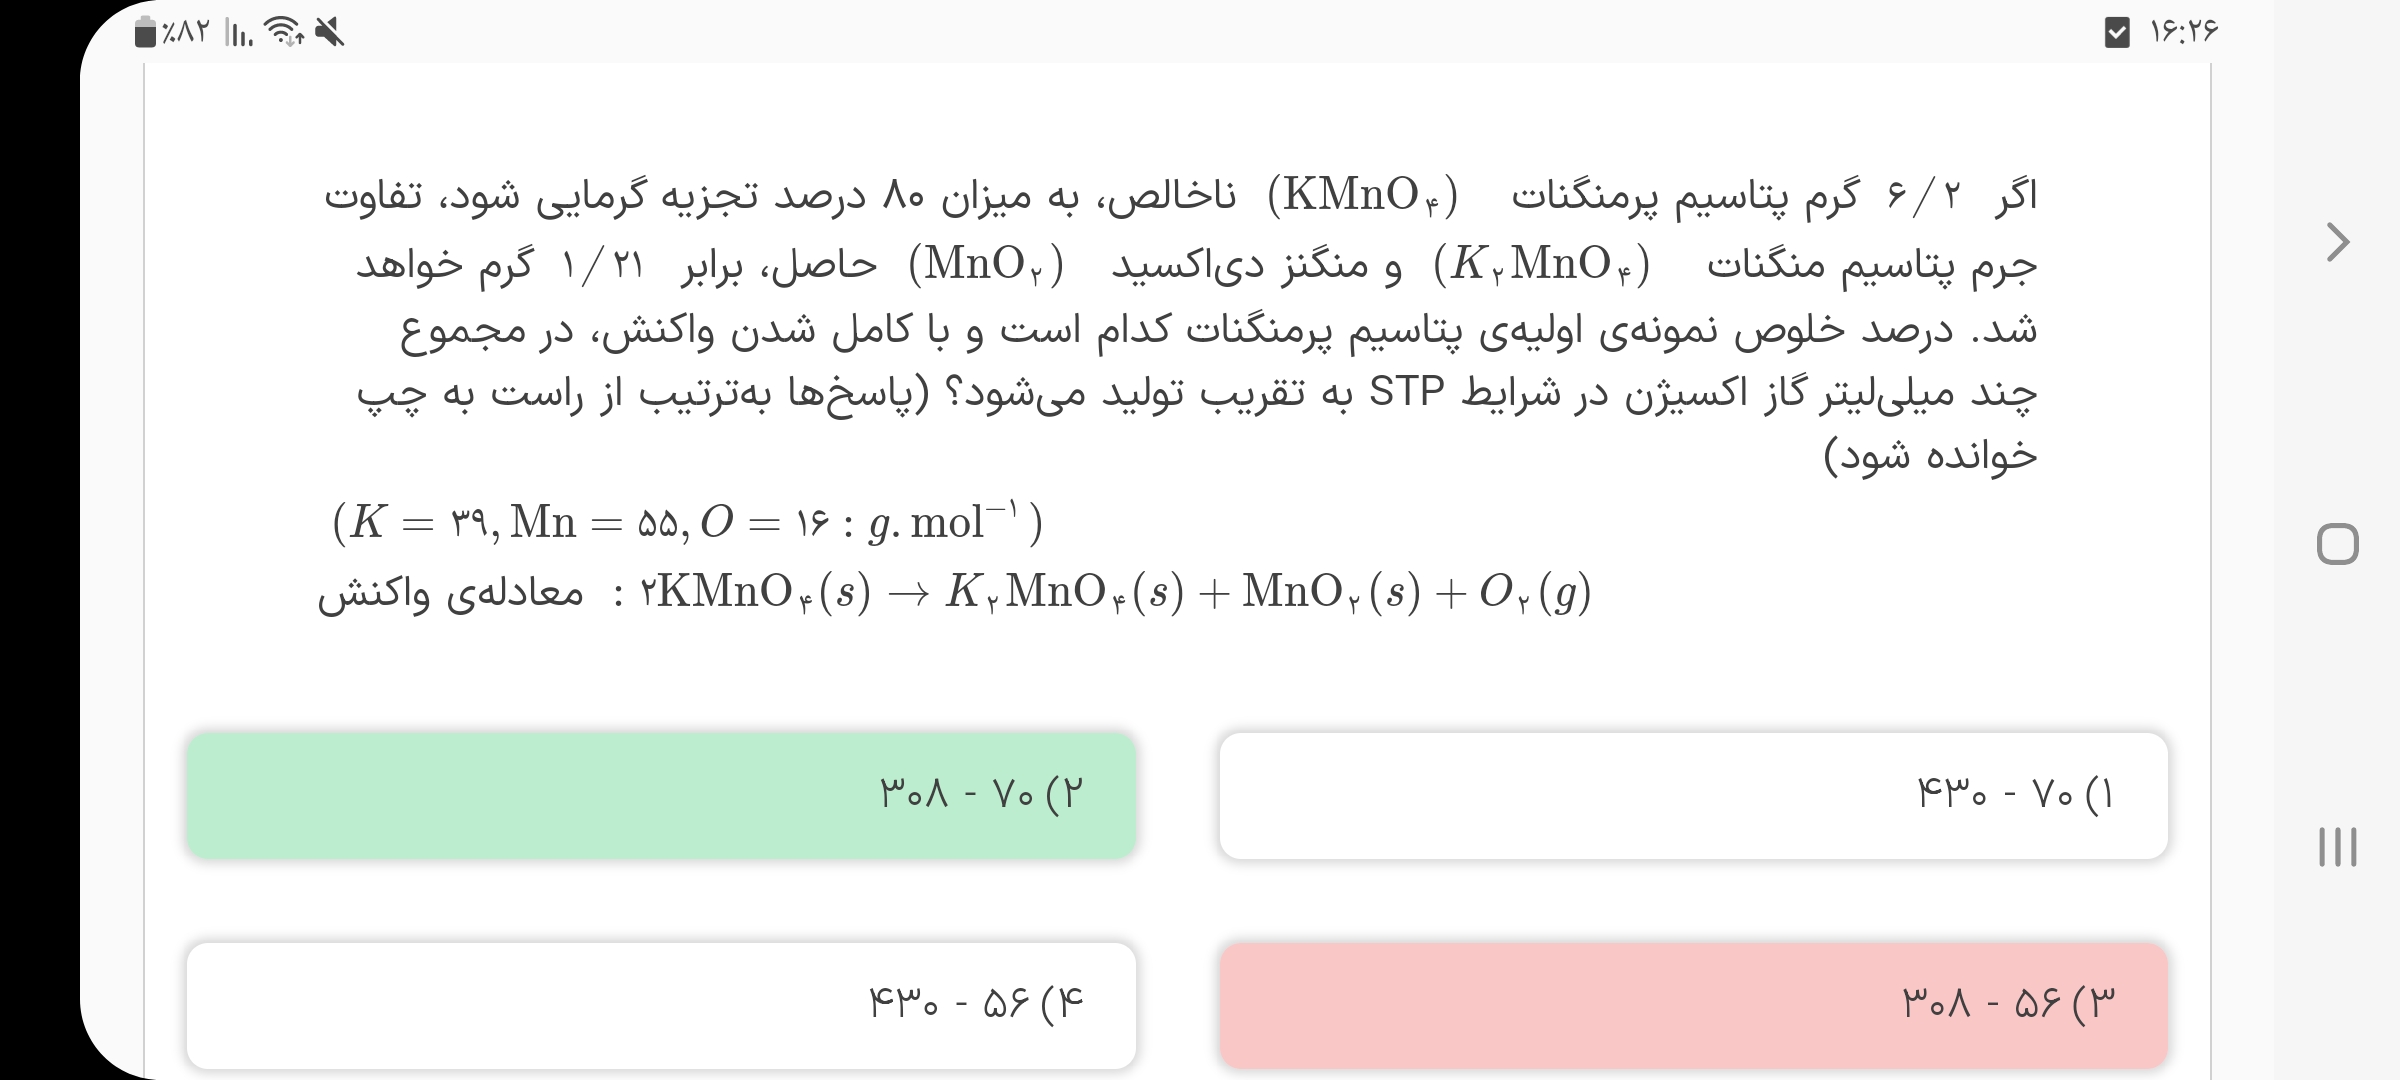2400x1080 pixels.
Task: Tap the 16:26 clock display
Action: point(2184,33)
